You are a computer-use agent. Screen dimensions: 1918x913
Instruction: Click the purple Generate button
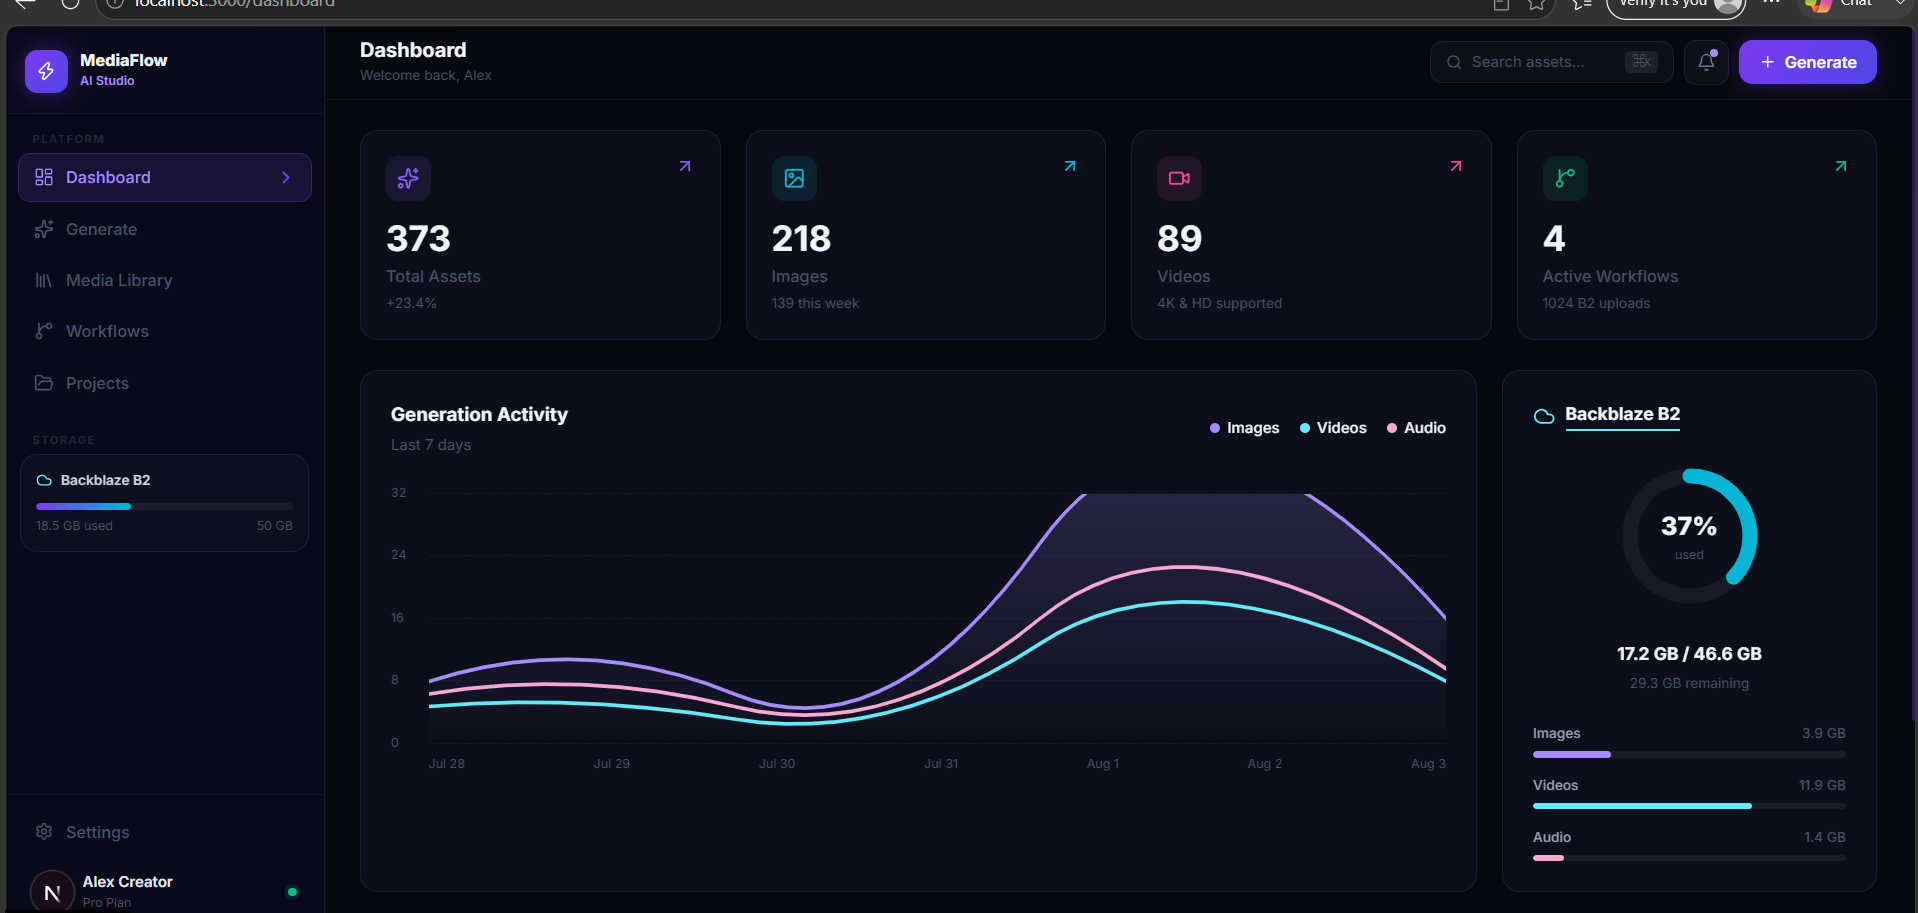click(1807, 62)
